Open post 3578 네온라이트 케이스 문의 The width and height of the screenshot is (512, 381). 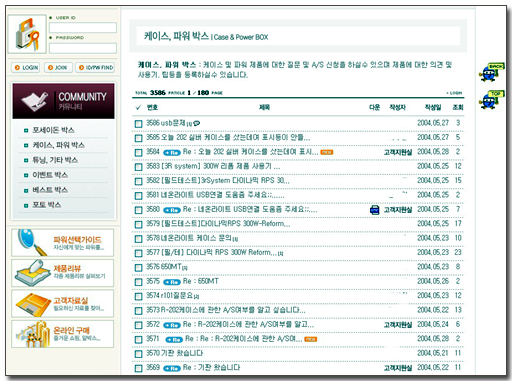[x=196, y=238]
